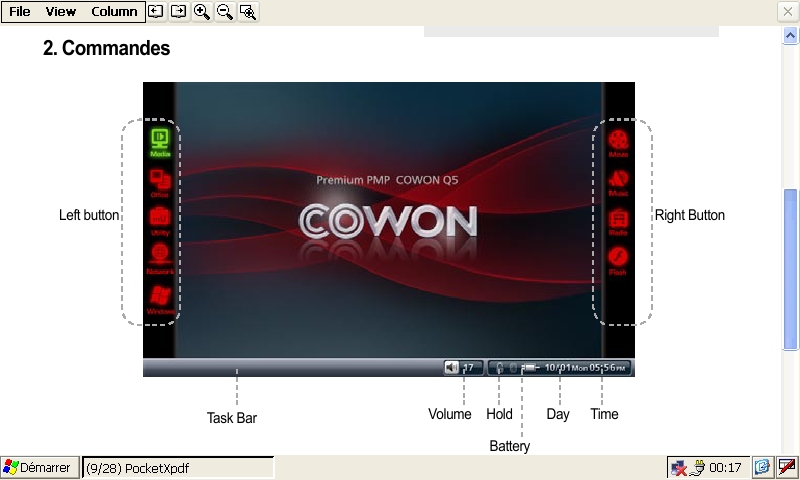Open the View menu
The image size is (800, 480).
(60, 11)
